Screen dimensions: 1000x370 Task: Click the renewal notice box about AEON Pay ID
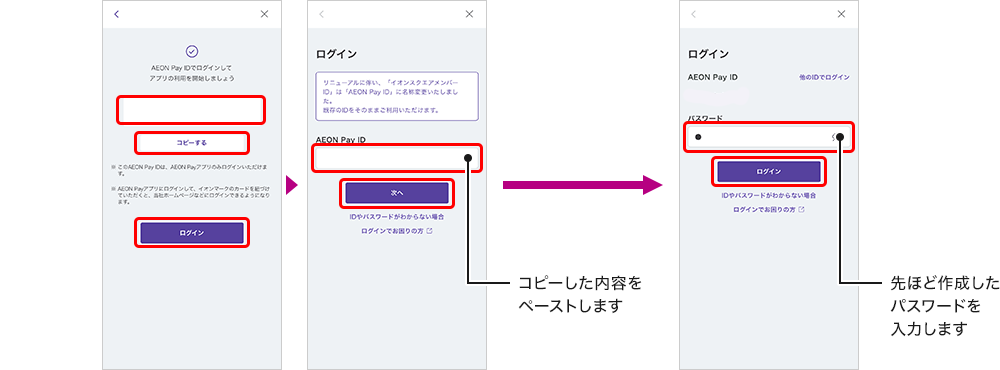[397, 96]
